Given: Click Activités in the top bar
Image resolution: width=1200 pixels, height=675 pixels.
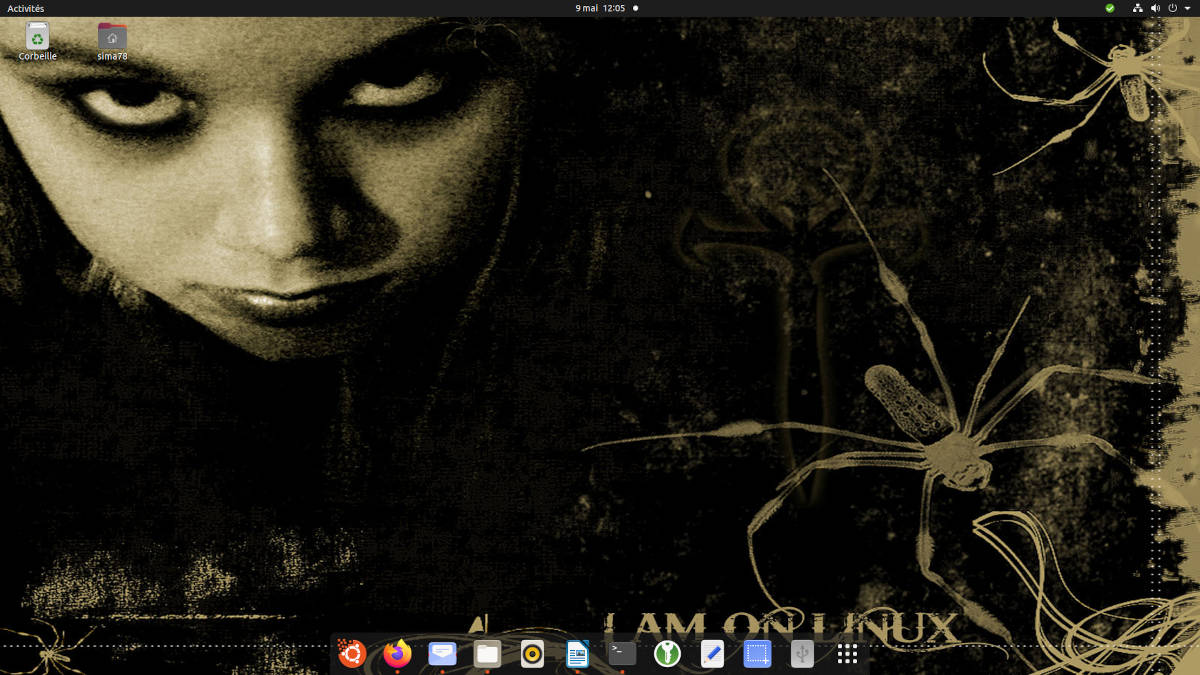Looking at the screenshot, I should 26,8.
